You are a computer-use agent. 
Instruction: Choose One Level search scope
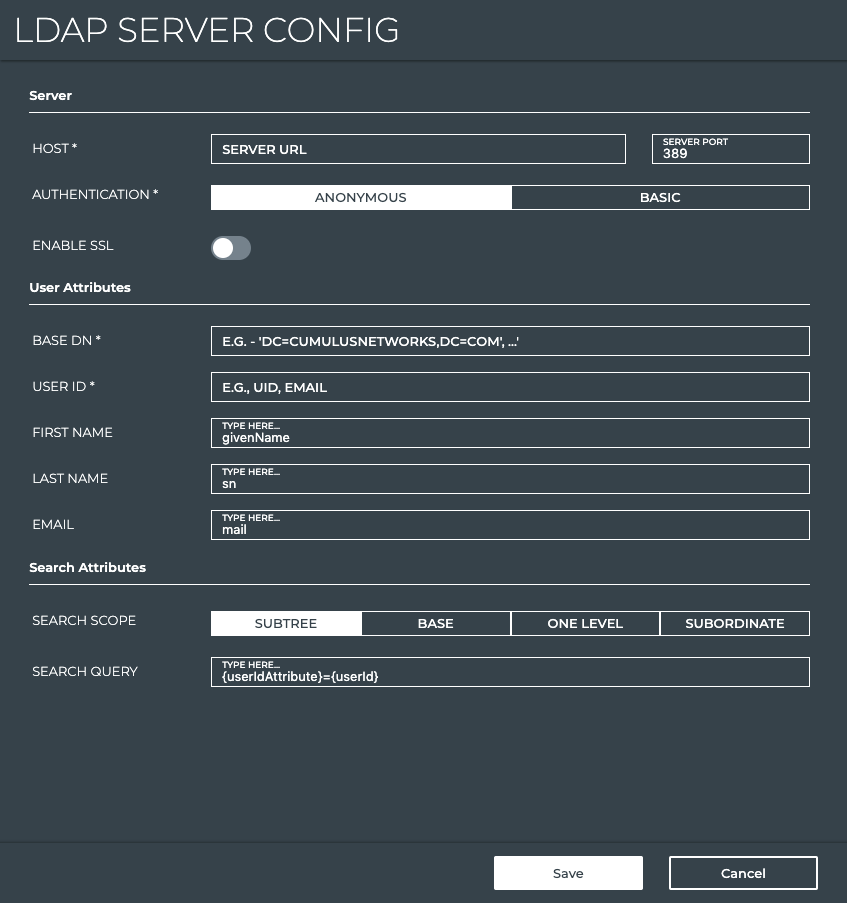[585, 624]
